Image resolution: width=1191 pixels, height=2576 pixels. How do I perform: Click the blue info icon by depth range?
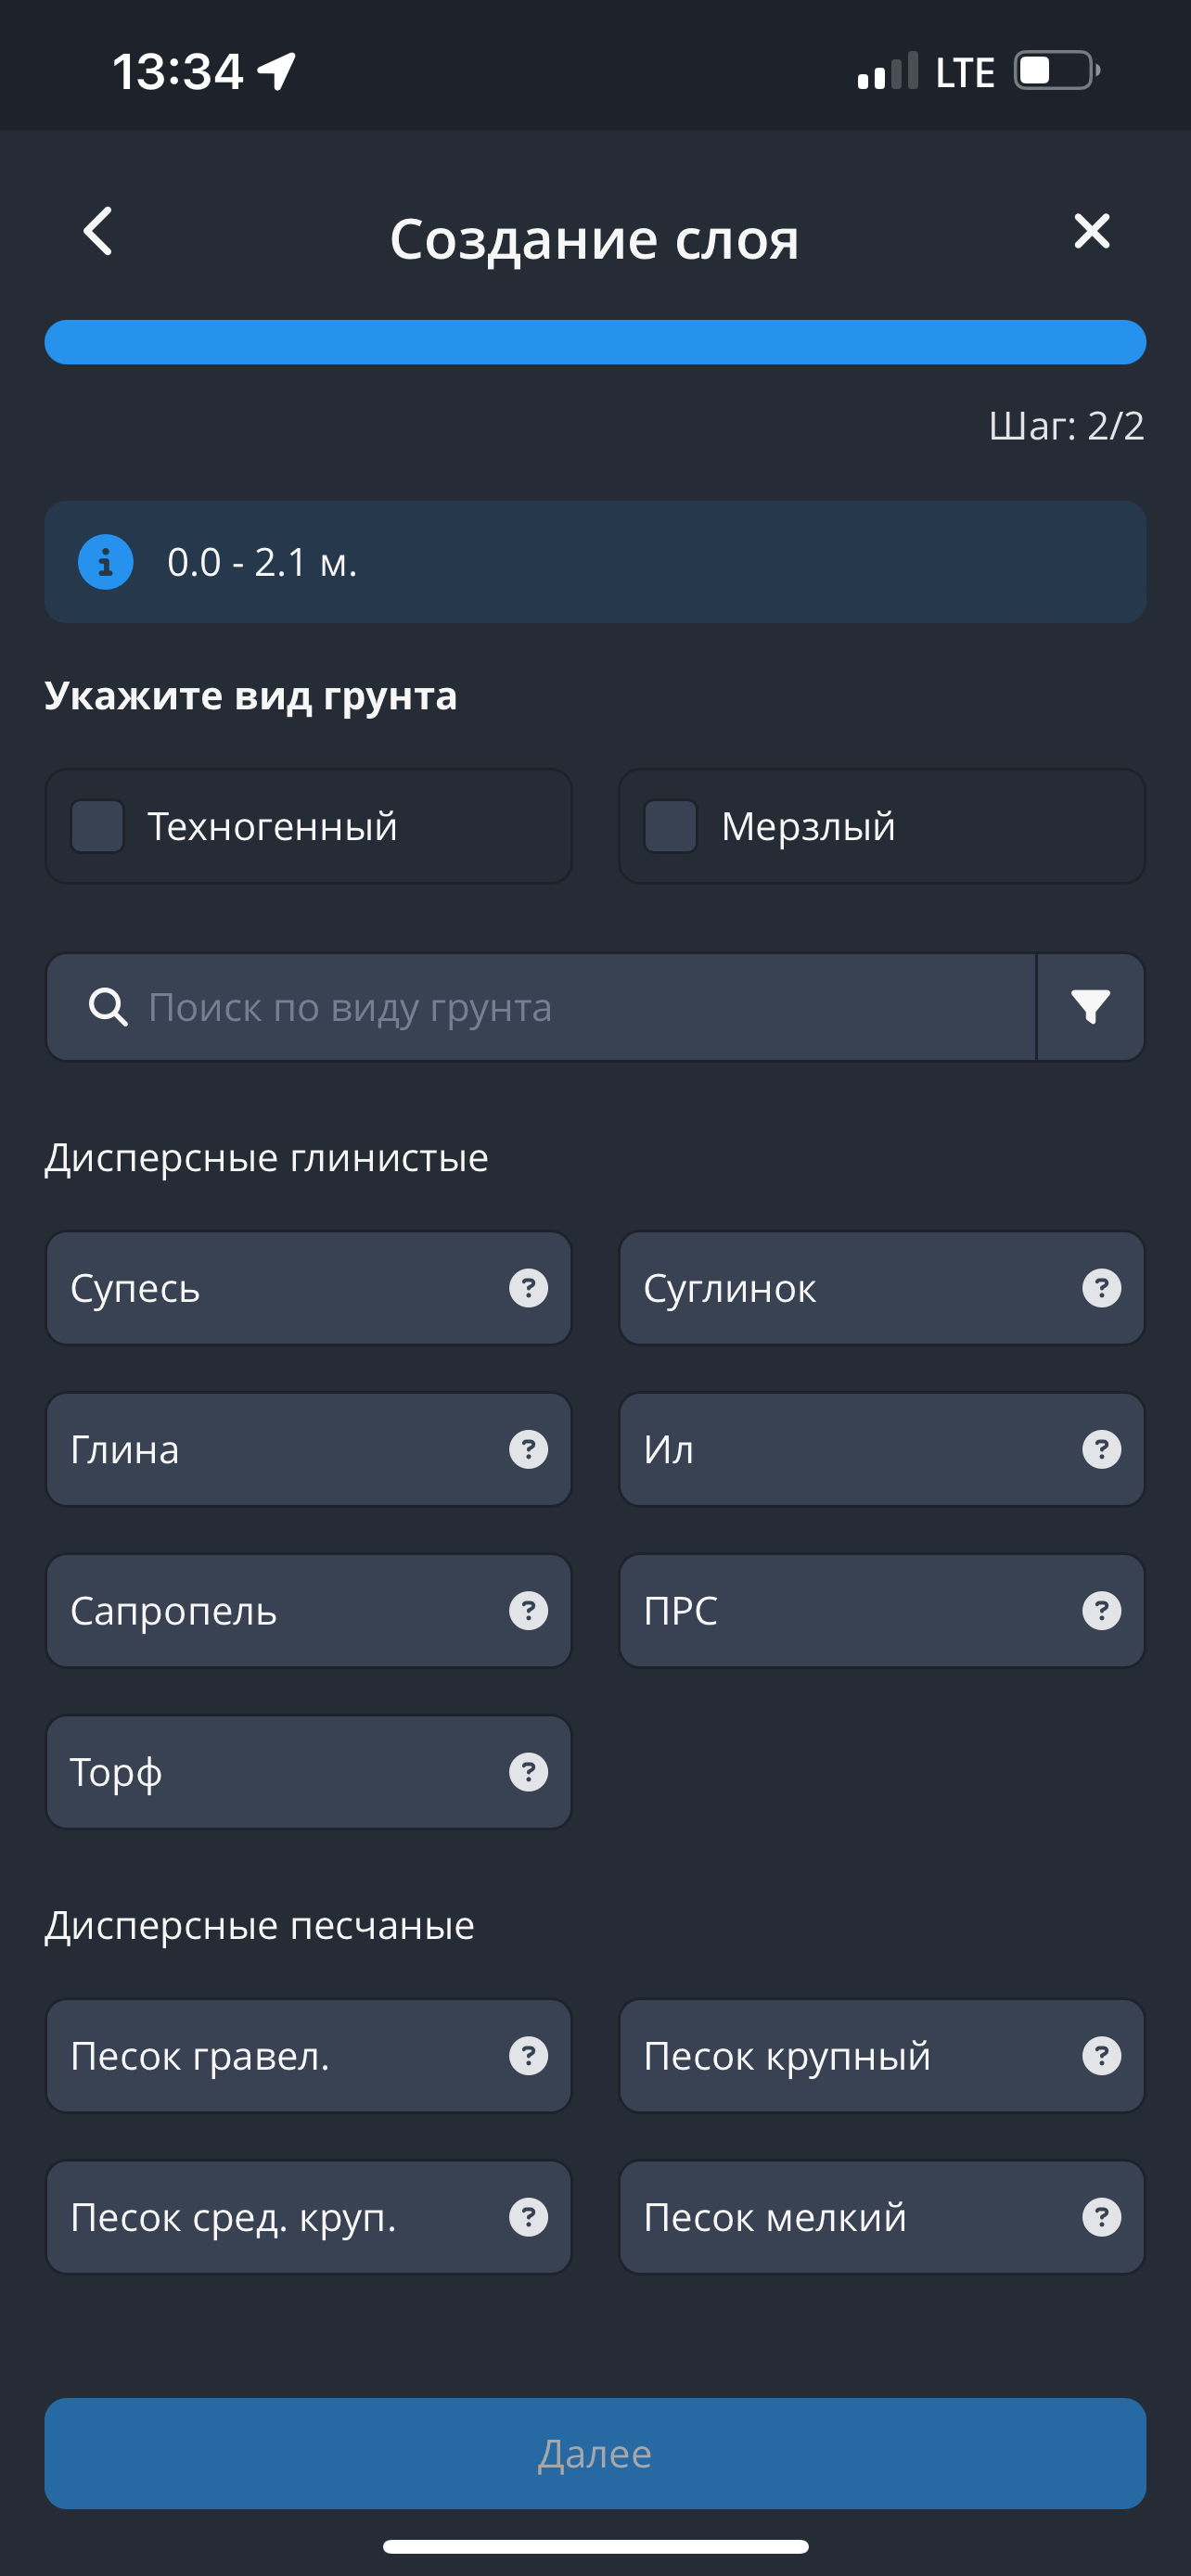106,562
